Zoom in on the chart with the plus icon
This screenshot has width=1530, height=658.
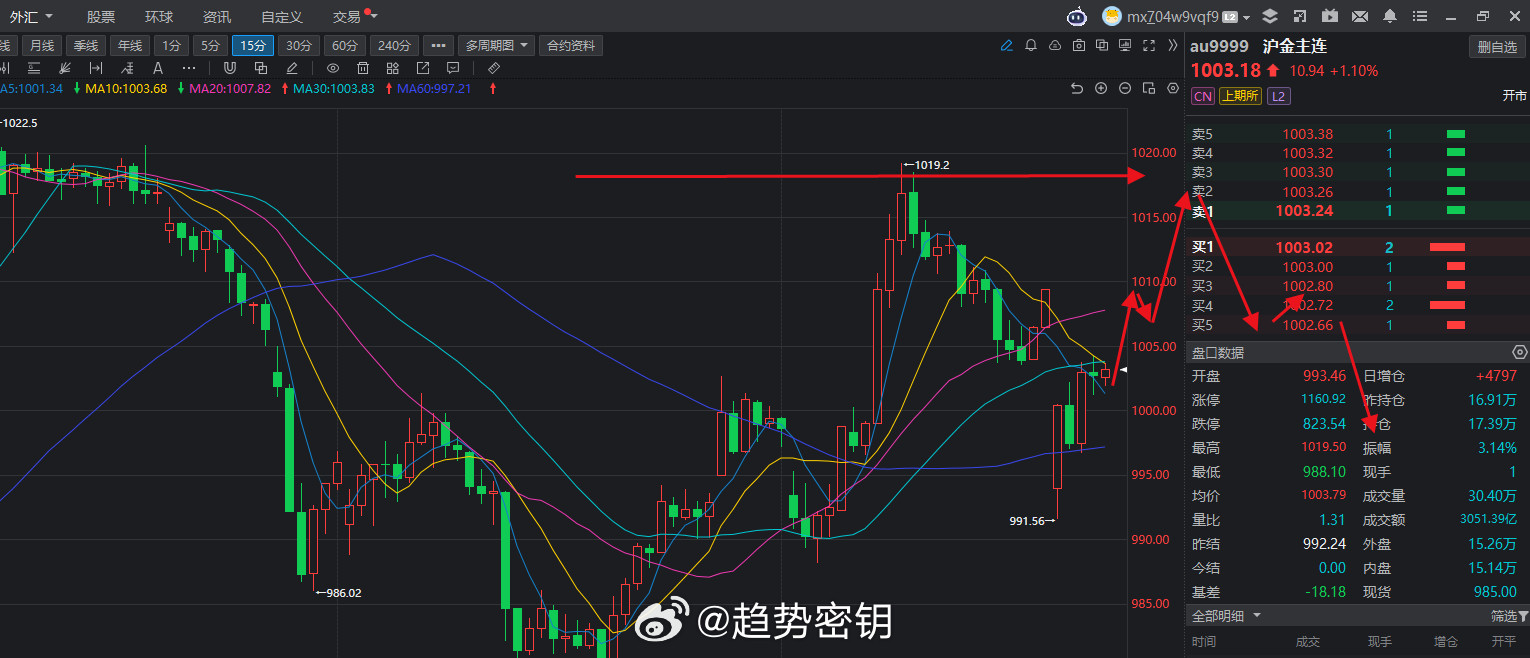pos(1101,88)
